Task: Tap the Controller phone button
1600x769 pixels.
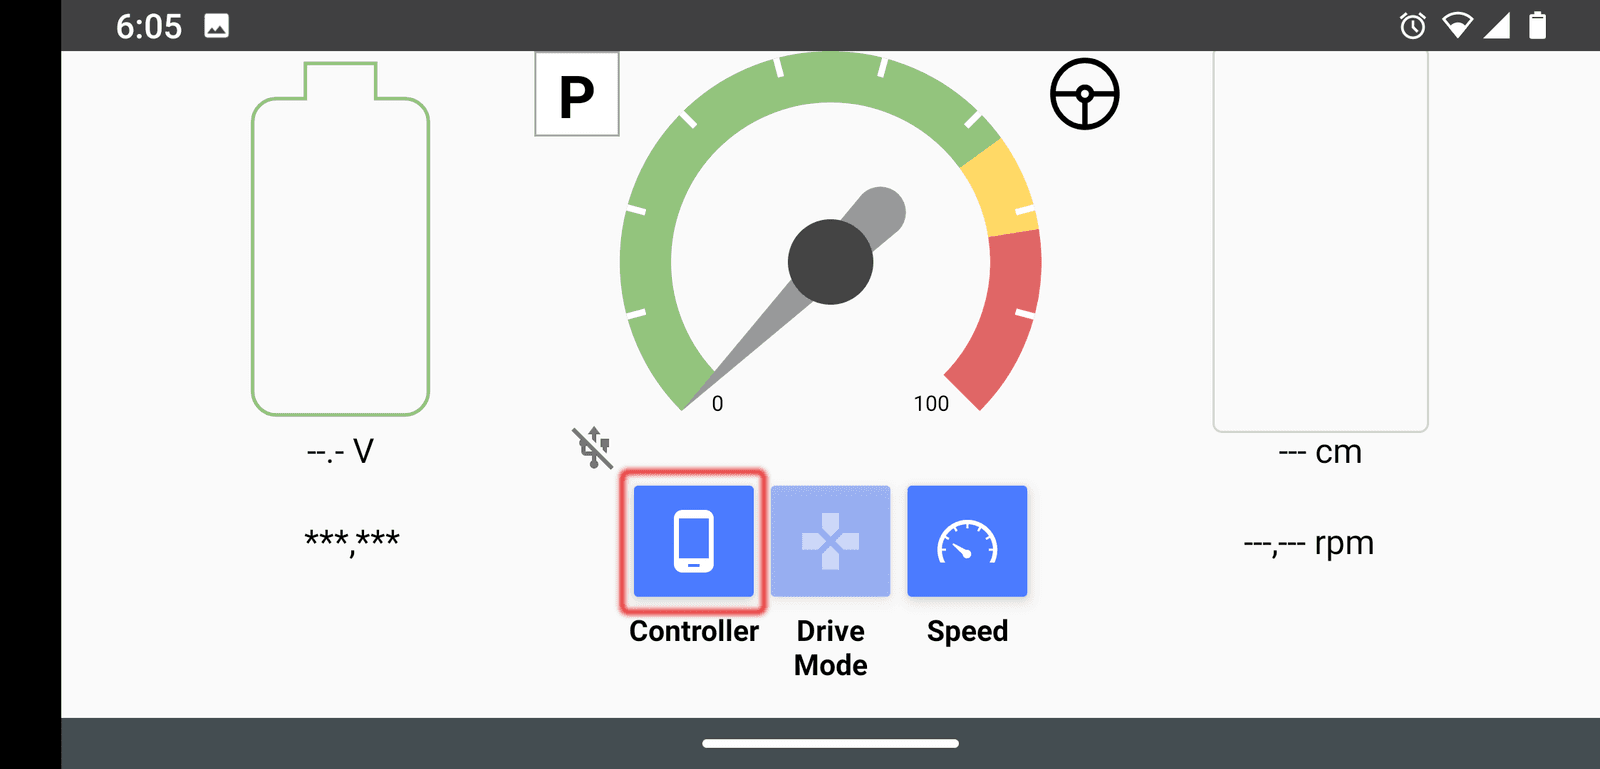Action: (x=693, y=541)
